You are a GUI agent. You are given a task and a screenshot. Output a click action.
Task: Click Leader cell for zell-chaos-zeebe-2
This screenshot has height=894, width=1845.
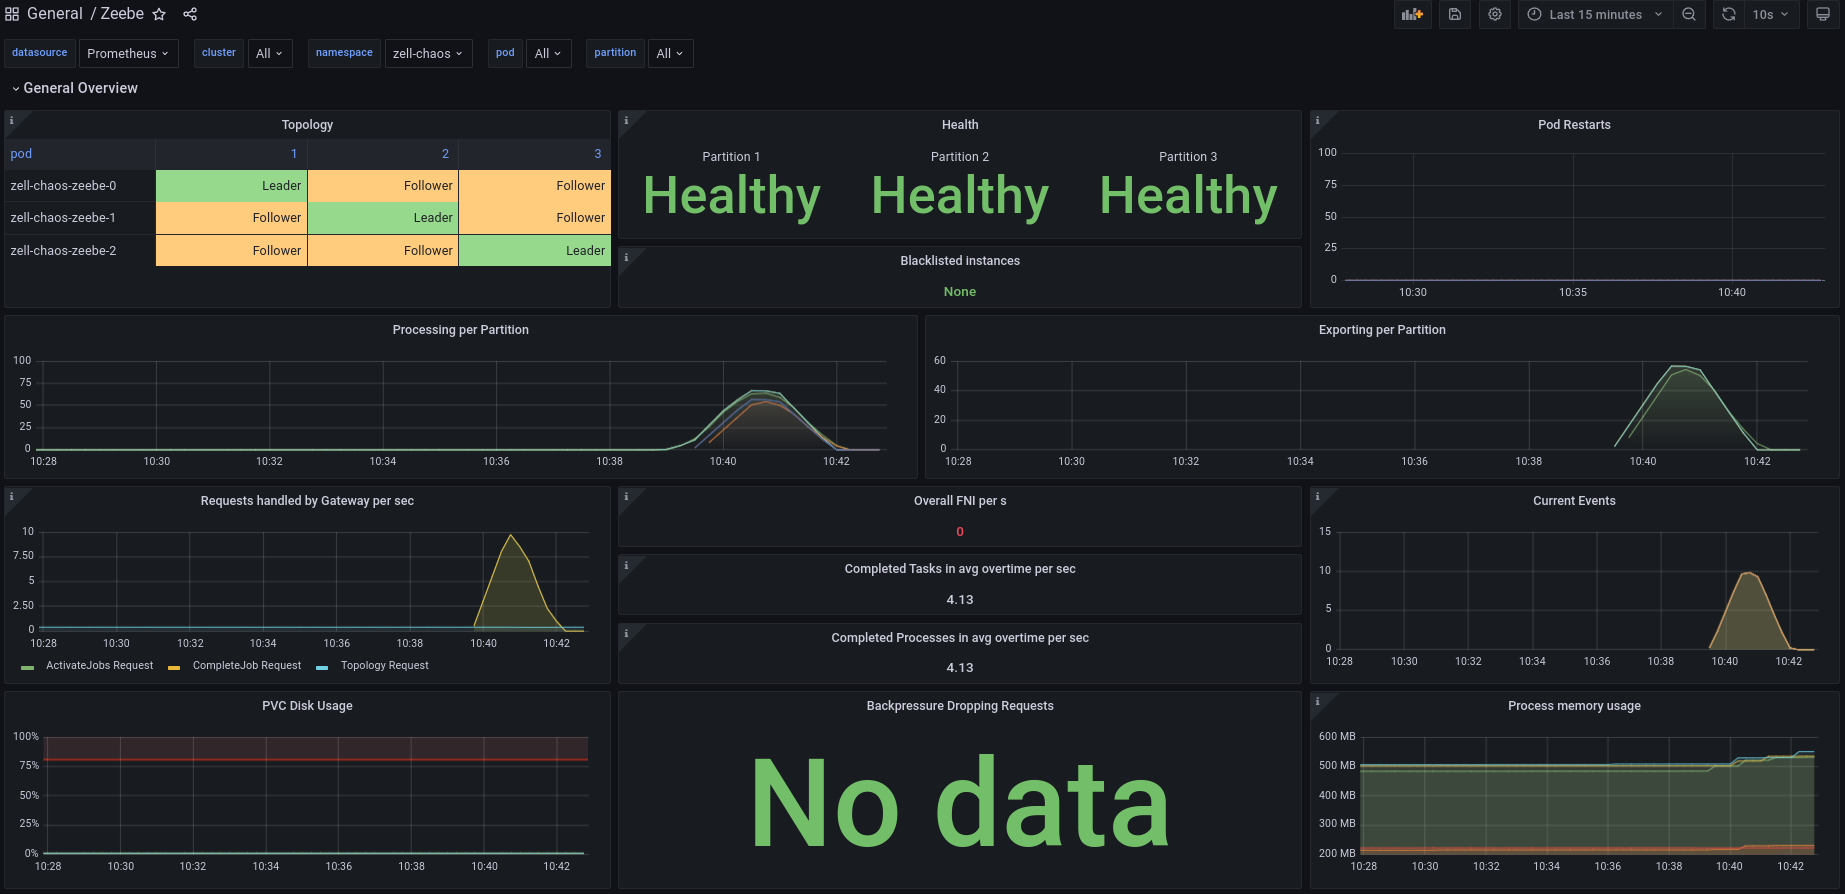tap(535, 251)
